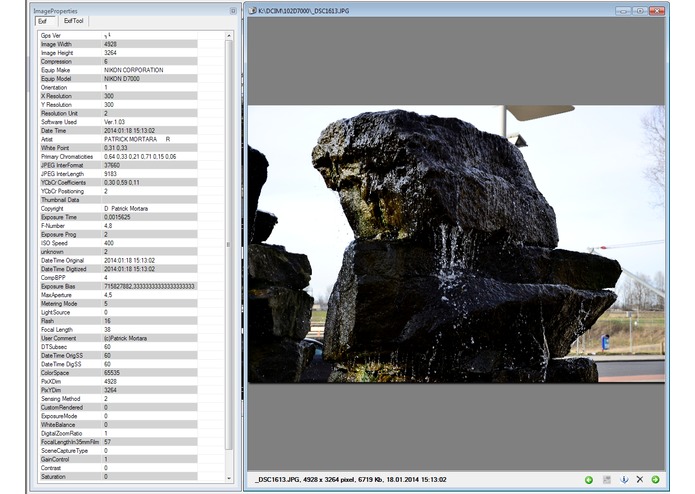The height and width of the screenshot is (494, 695).
Task: Minimize the image viewer window
Action: point(623,11)
